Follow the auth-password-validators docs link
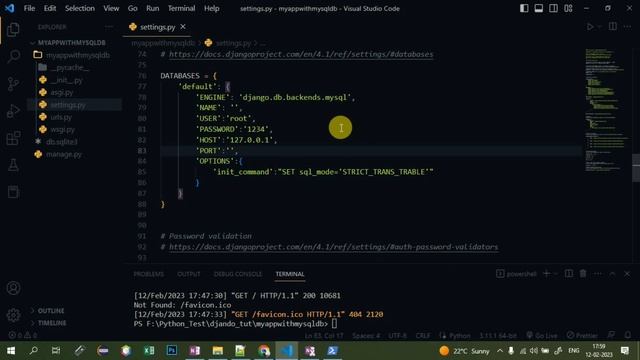 [333, 247]
